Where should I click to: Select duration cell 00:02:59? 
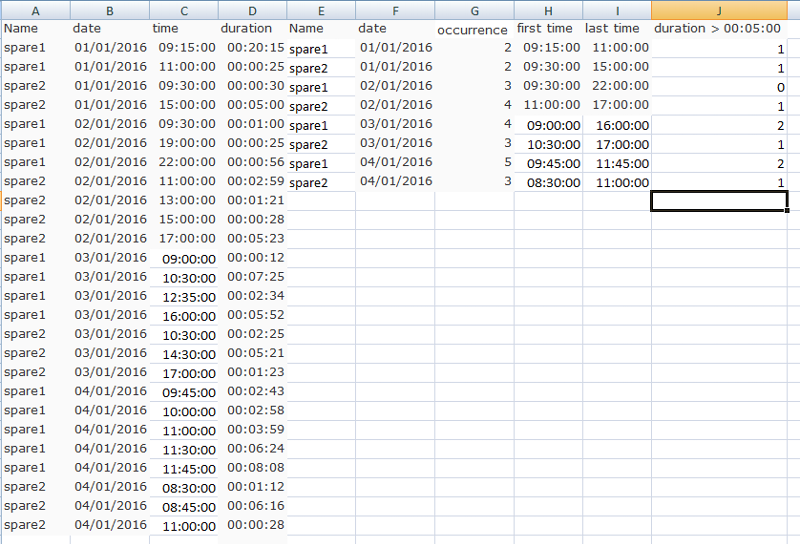253,182
